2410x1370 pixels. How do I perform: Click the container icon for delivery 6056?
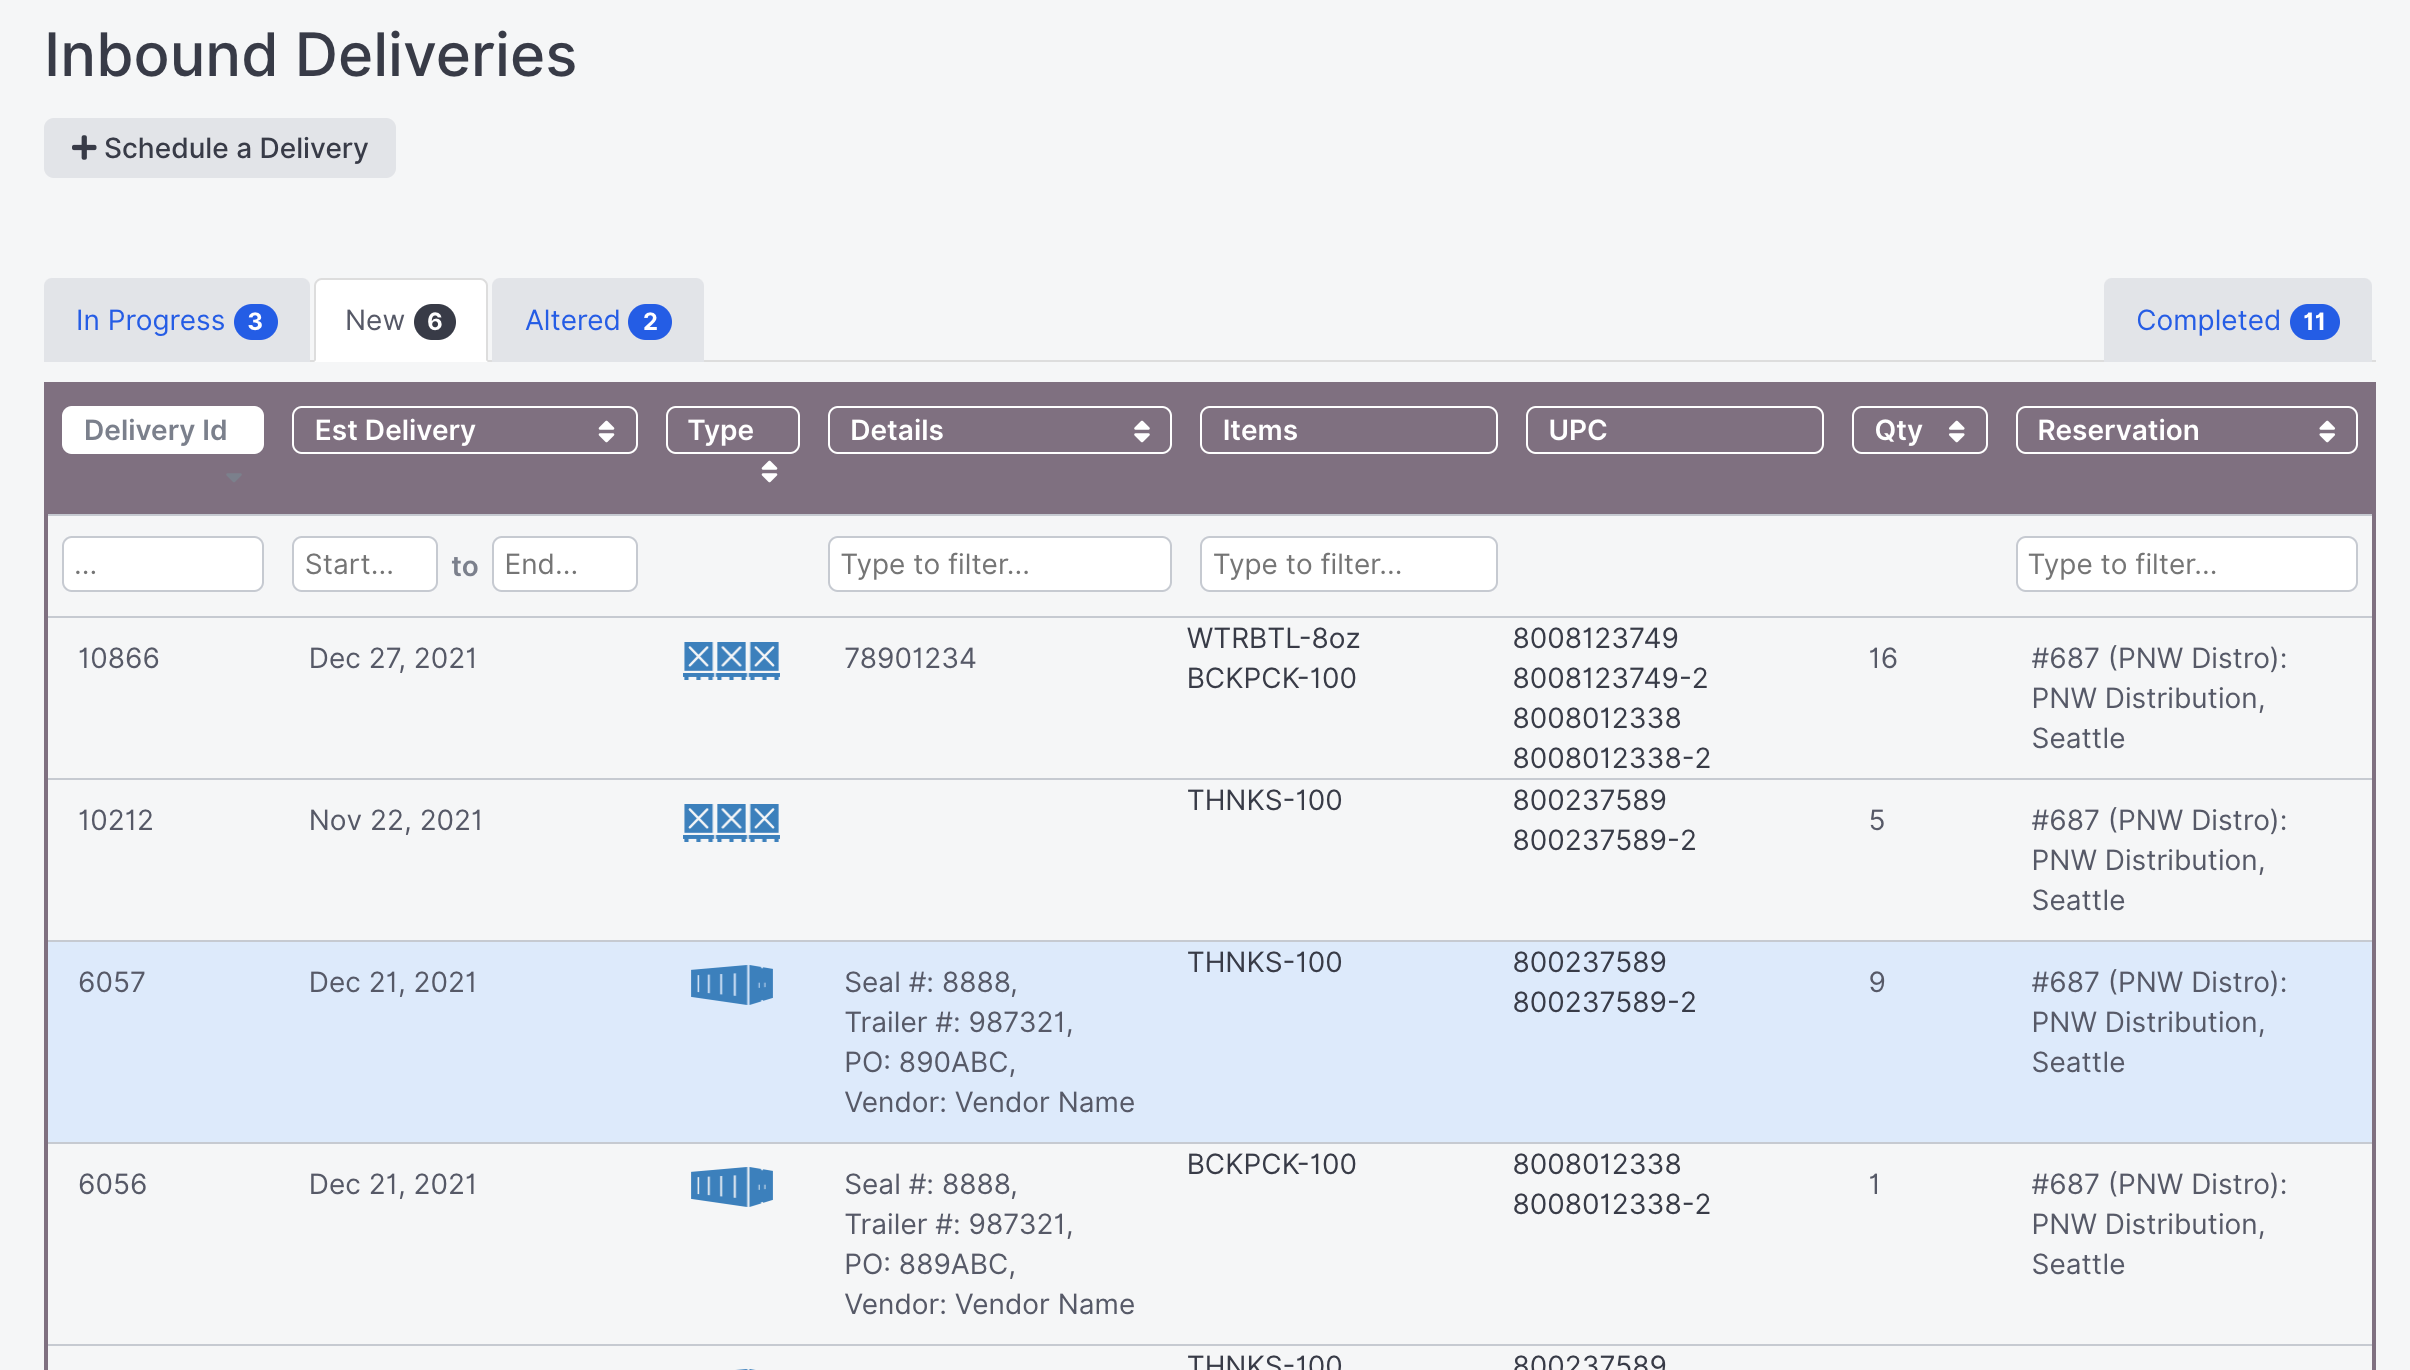(x=731, y=1186)
